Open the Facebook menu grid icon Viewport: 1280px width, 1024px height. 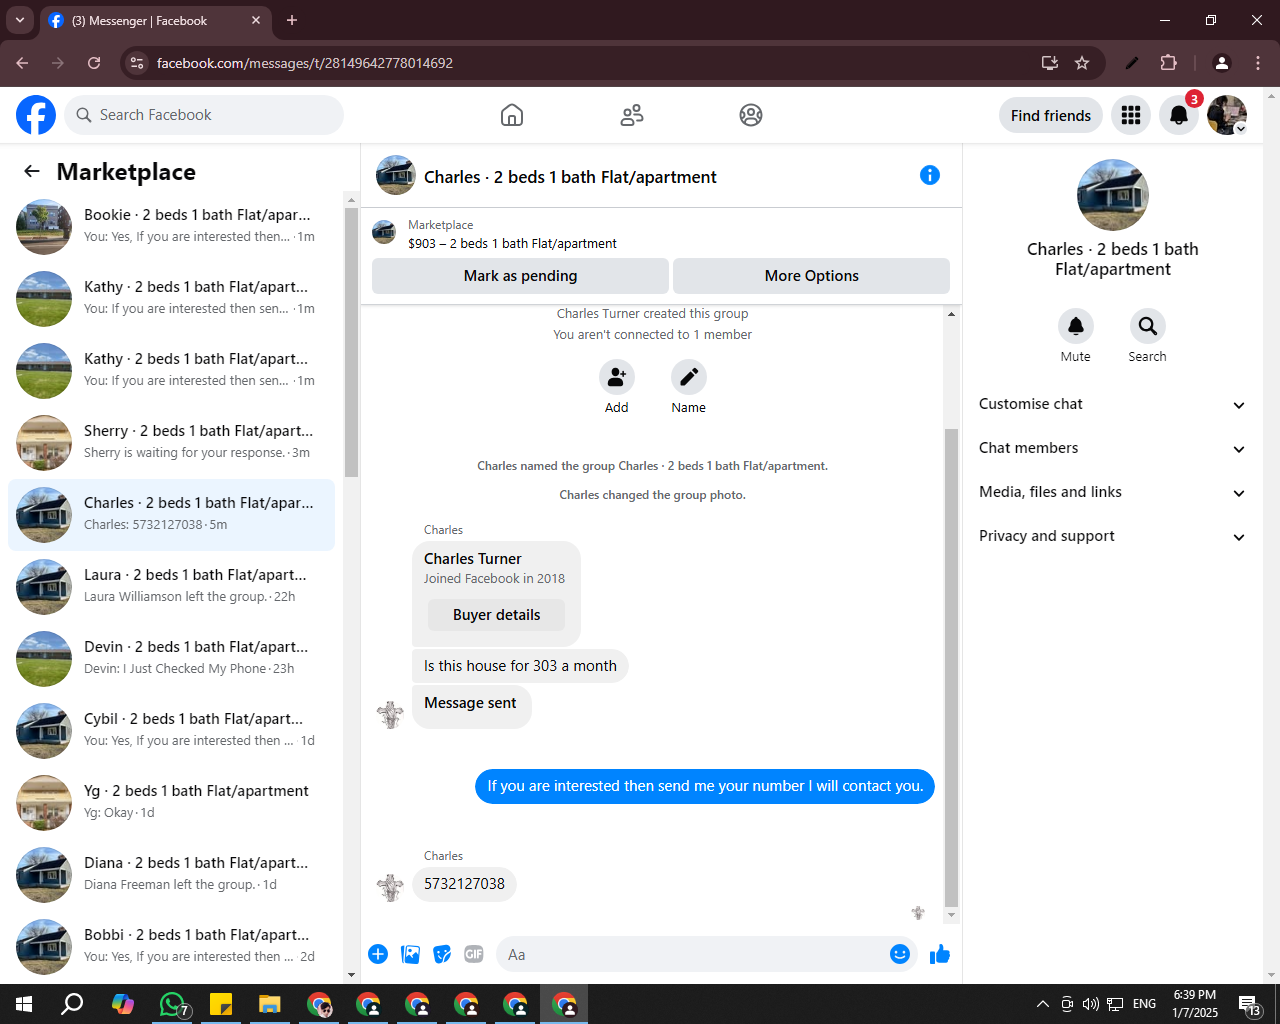point(1131,115)
